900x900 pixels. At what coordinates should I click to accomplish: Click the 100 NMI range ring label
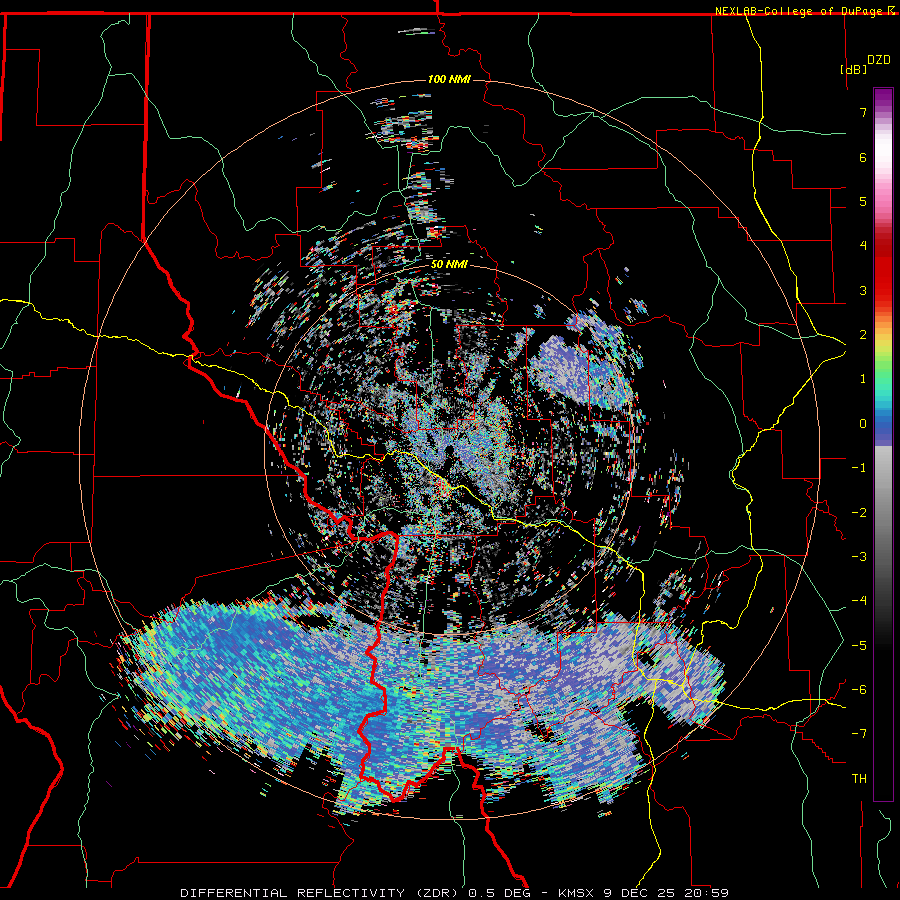[x=449, y=79]
